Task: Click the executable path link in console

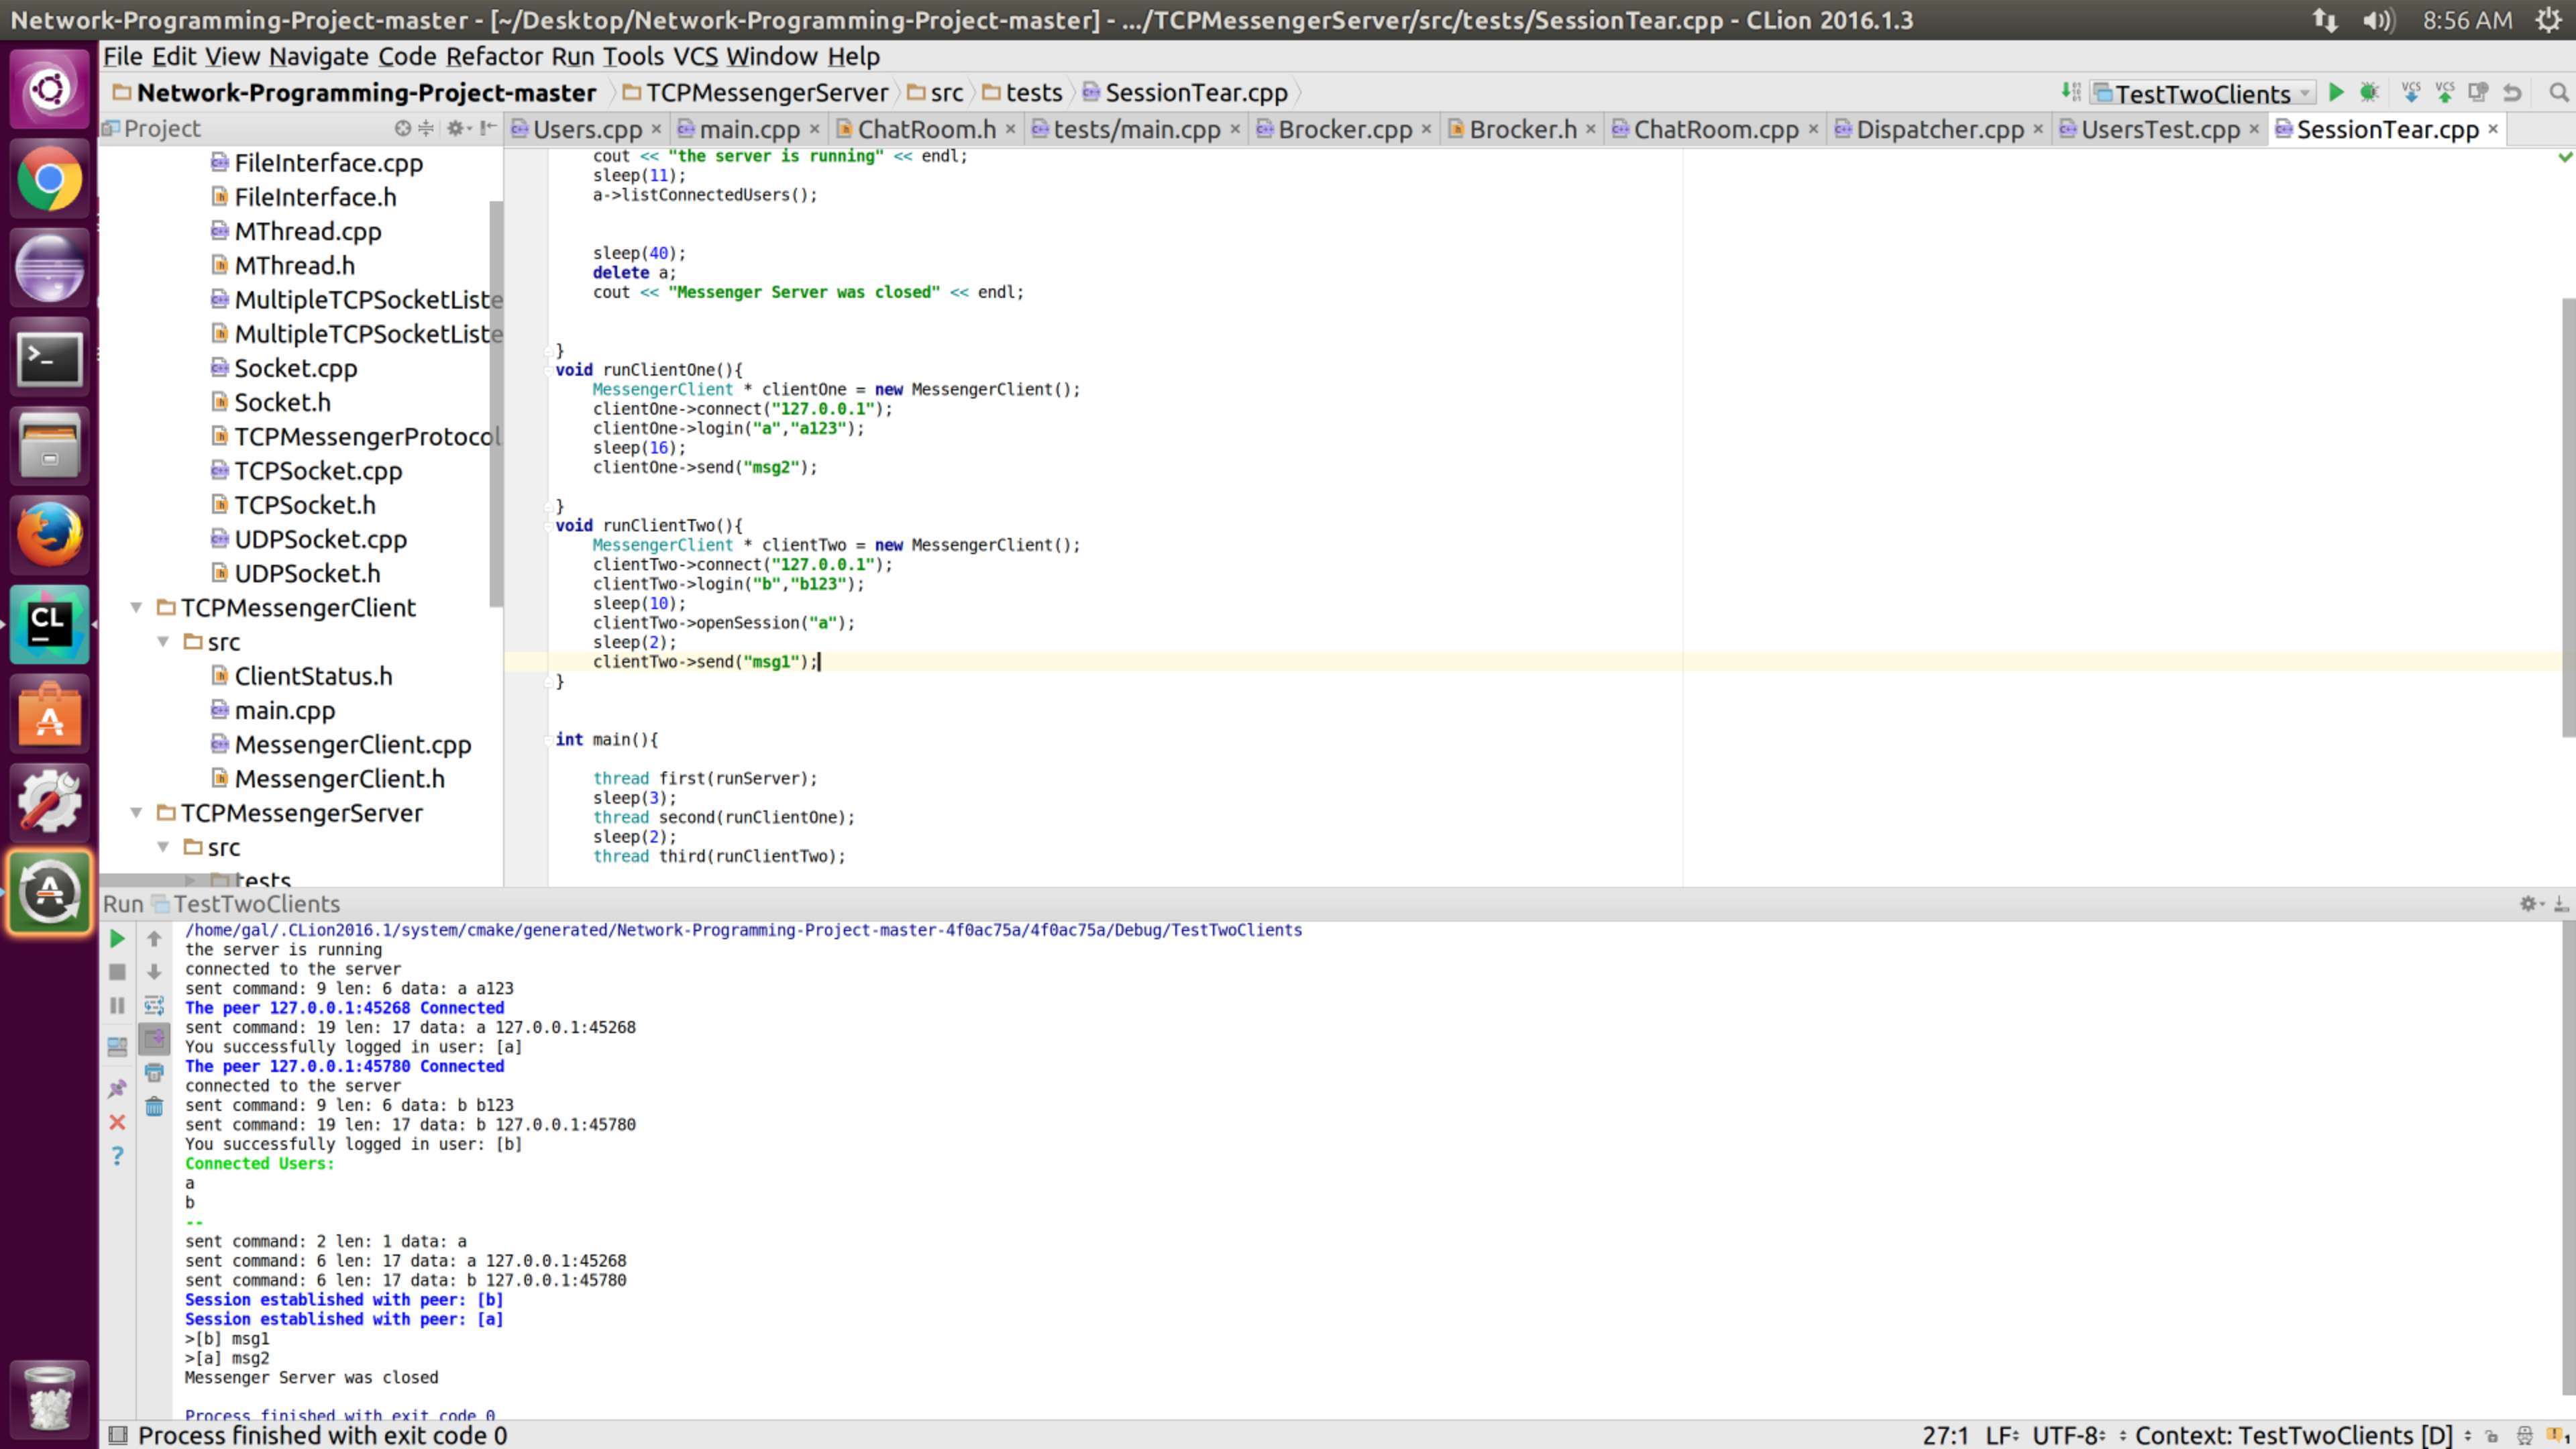Action: tap(743, 930)
